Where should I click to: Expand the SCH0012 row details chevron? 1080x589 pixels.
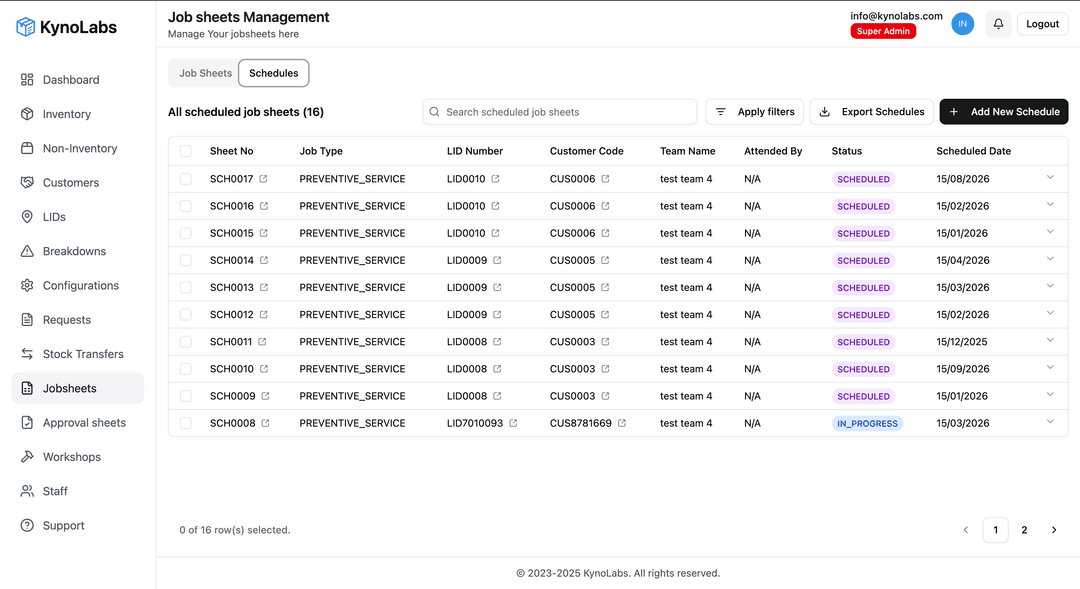tap(1050, 313)
